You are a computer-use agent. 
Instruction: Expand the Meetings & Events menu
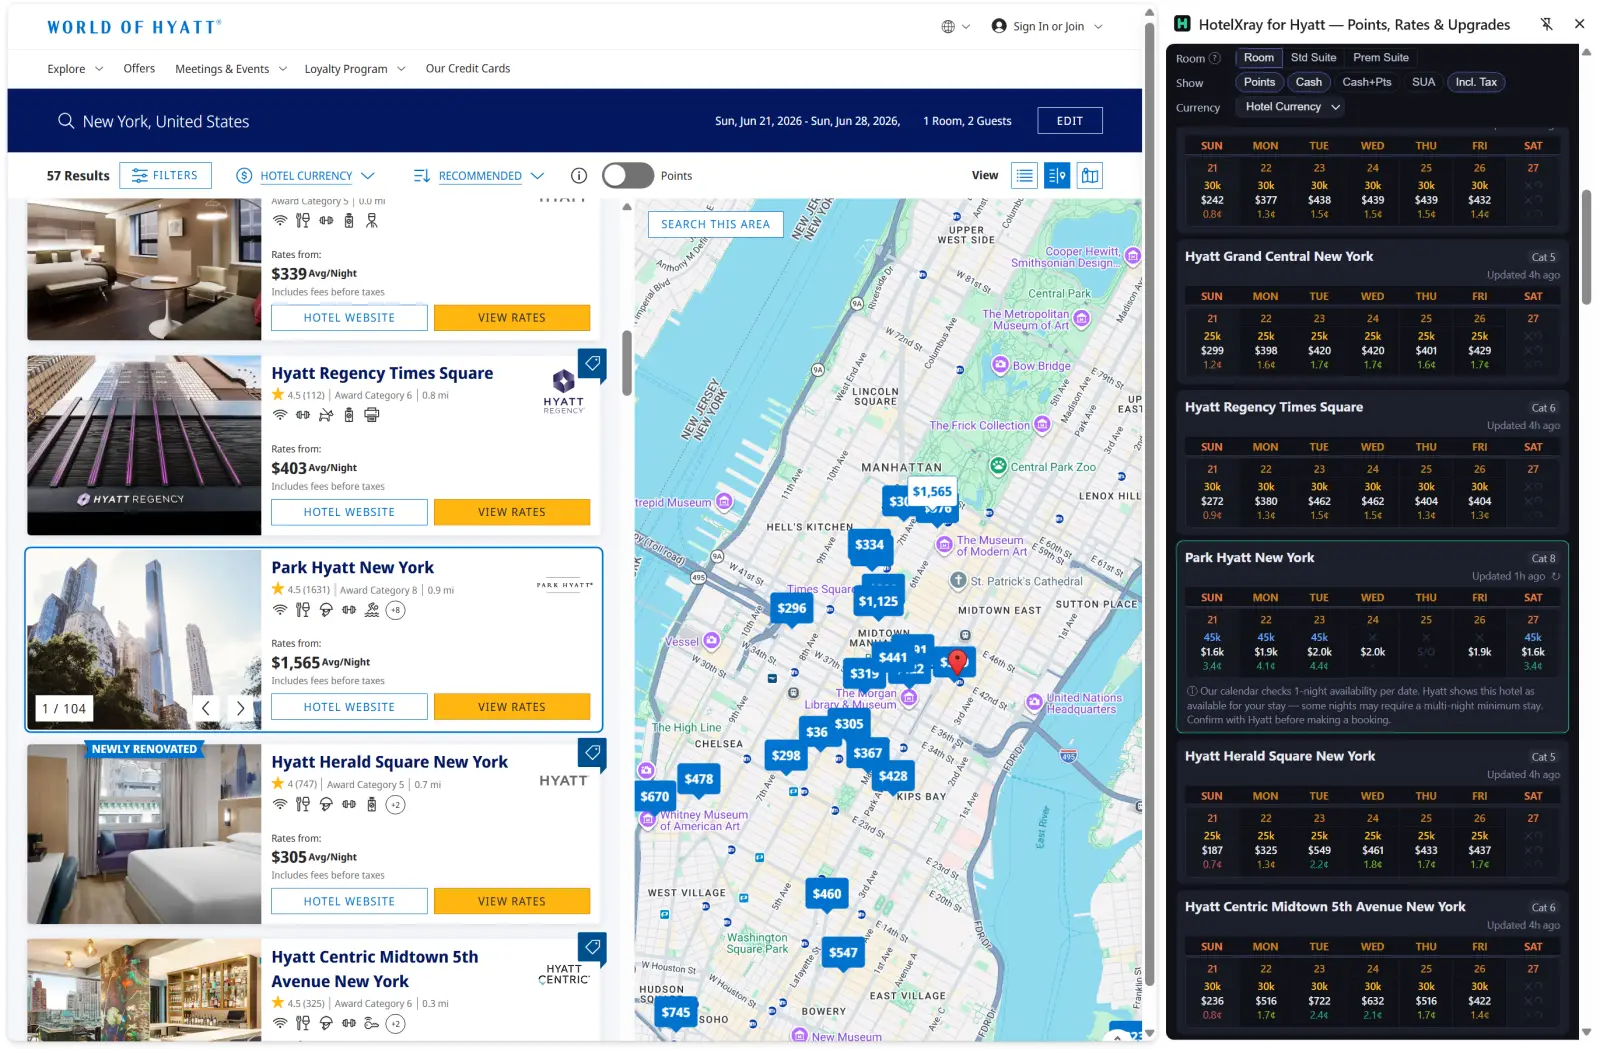231,69
